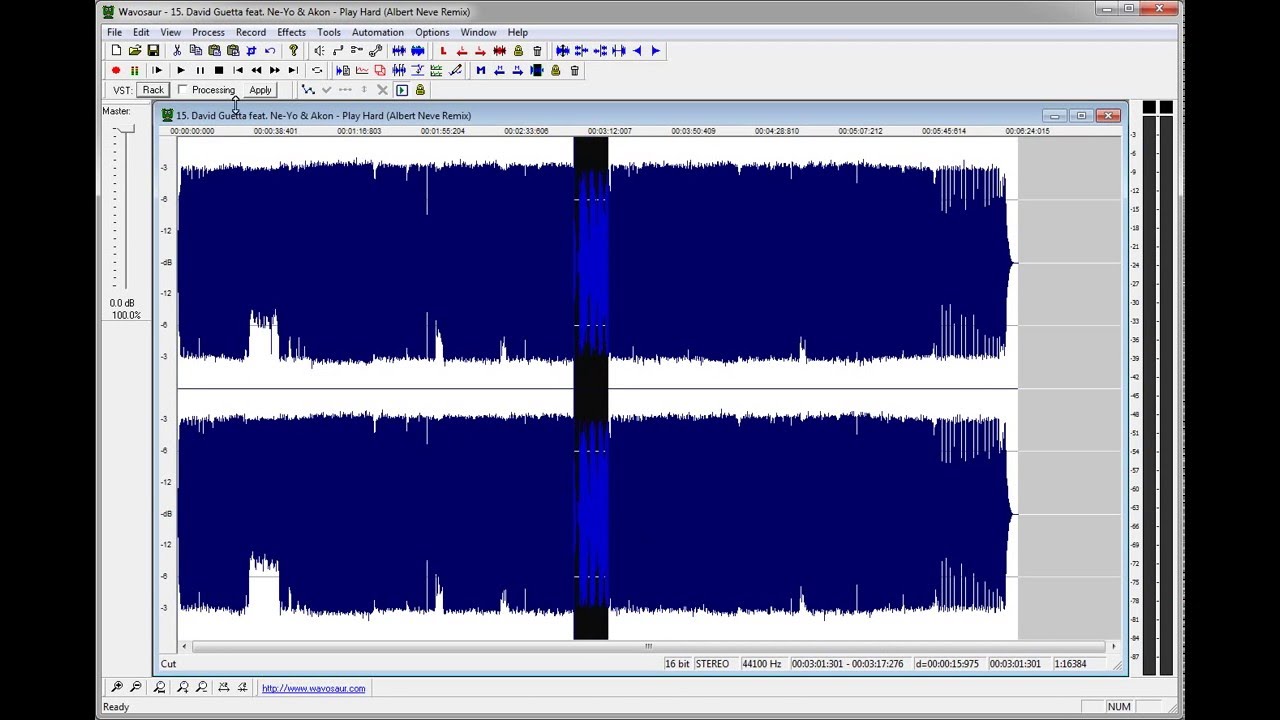Click the horizontal waveform scrollbar thumb
The width and height of the screenshot is (1280, 720).
coord(648,646)
